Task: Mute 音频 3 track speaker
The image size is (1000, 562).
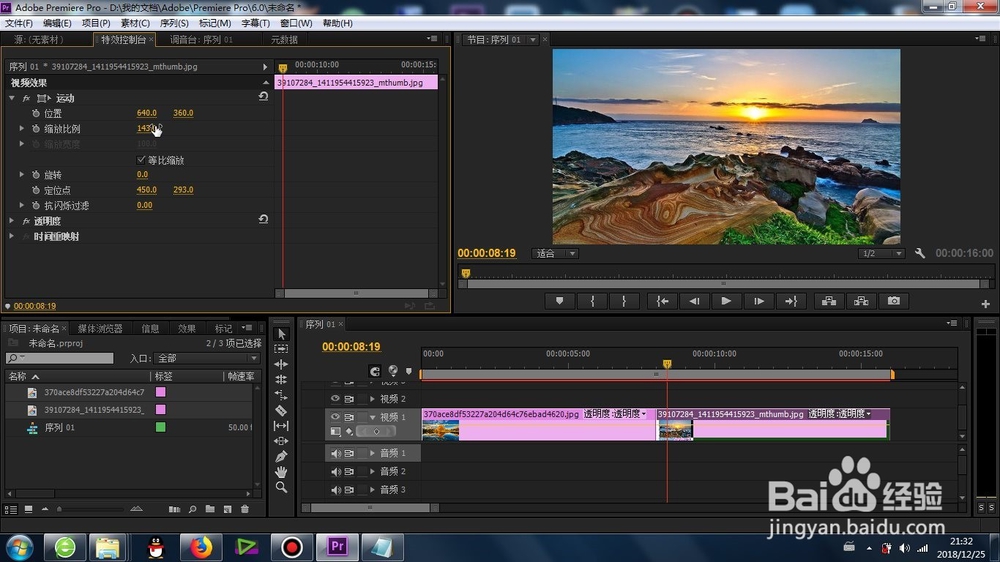Action: point(335,490)
